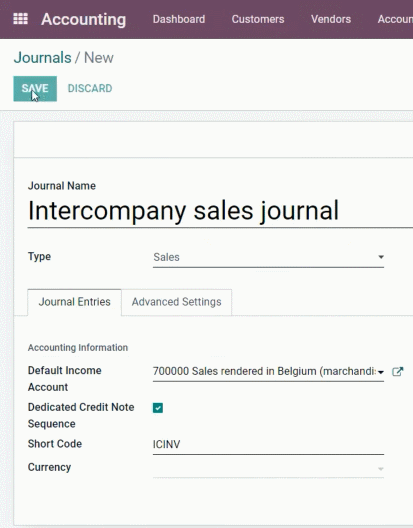The height and width of the screenshot is (528, 413).
Task: Open the Dashboard menu
Action: click(179, 19)
